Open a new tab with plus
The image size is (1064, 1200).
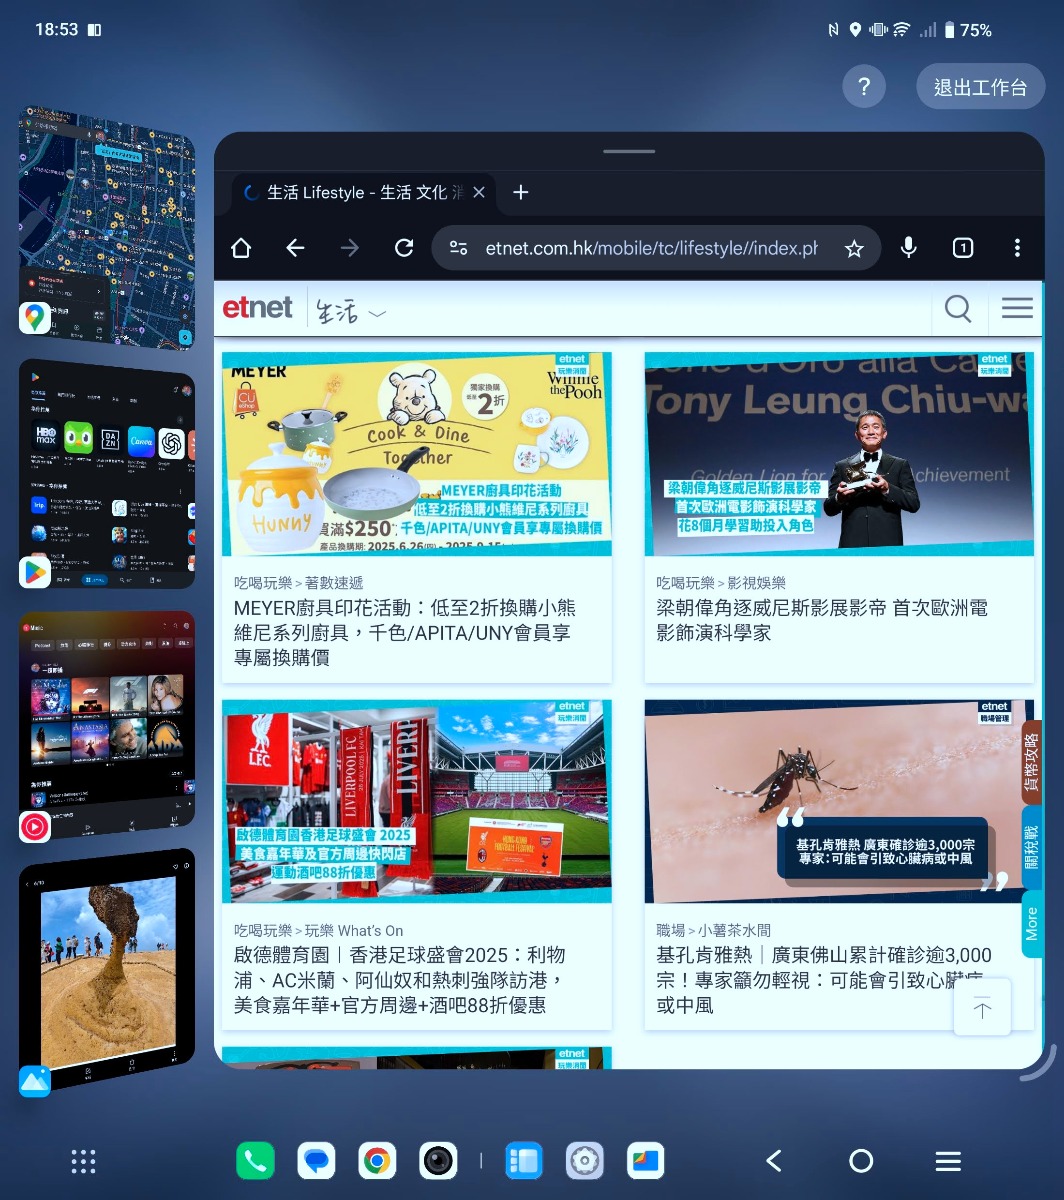pyautogui.click(x=520, y=192)
